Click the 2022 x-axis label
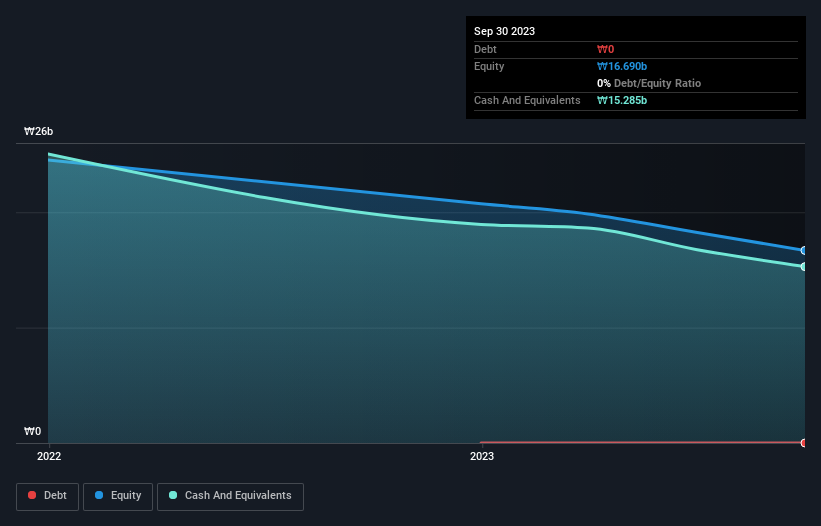The height and width of the screenshot is (526, 821). click(49, 456)
